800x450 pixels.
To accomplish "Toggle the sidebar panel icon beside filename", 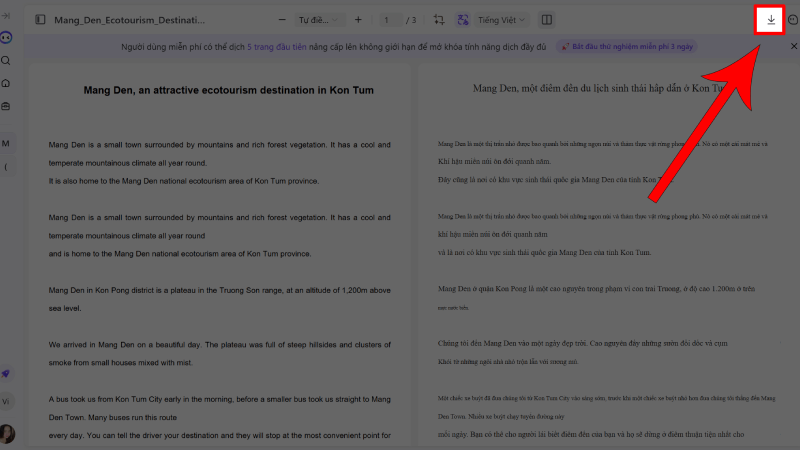I will pyautogui.click(x=40, y=20).
